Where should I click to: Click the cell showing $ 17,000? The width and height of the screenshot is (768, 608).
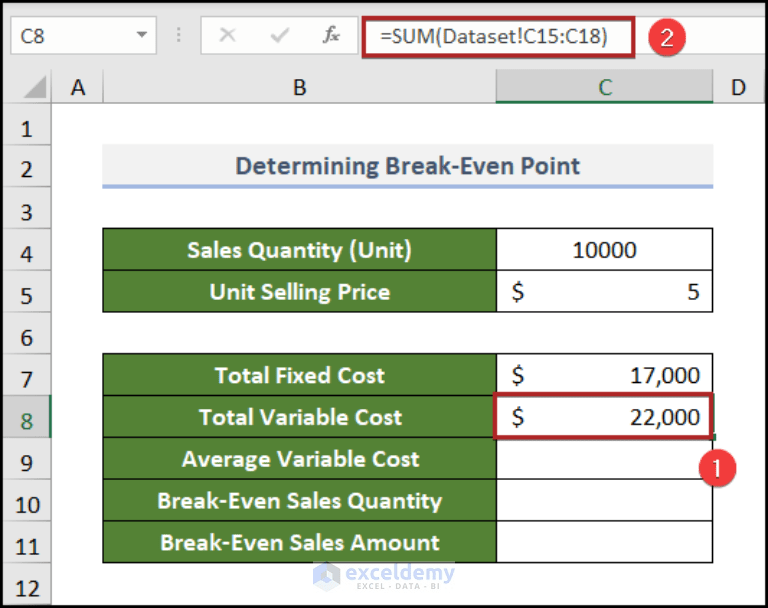pyautogui.click(x=604, y=375)
